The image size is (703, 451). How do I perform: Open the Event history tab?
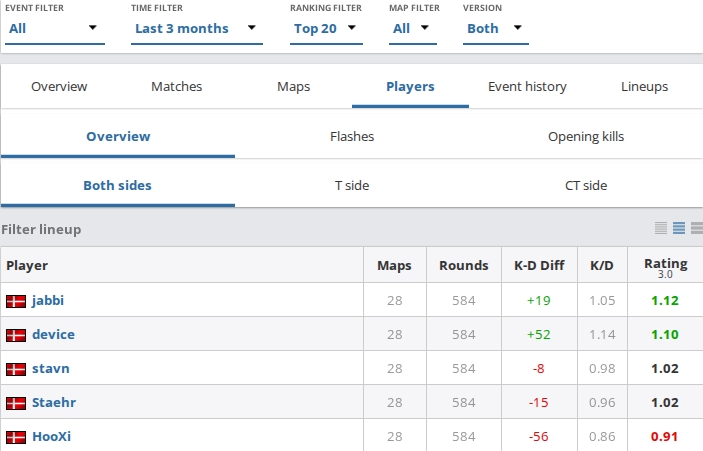(527, 87)
